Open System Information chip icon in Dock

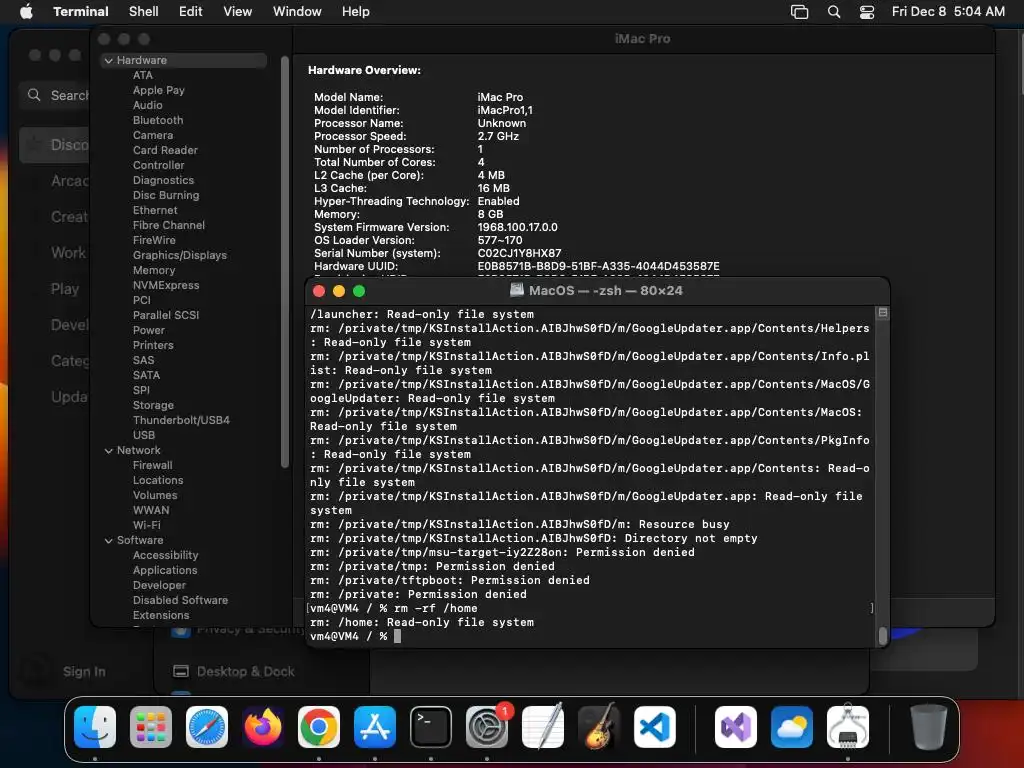848,727
